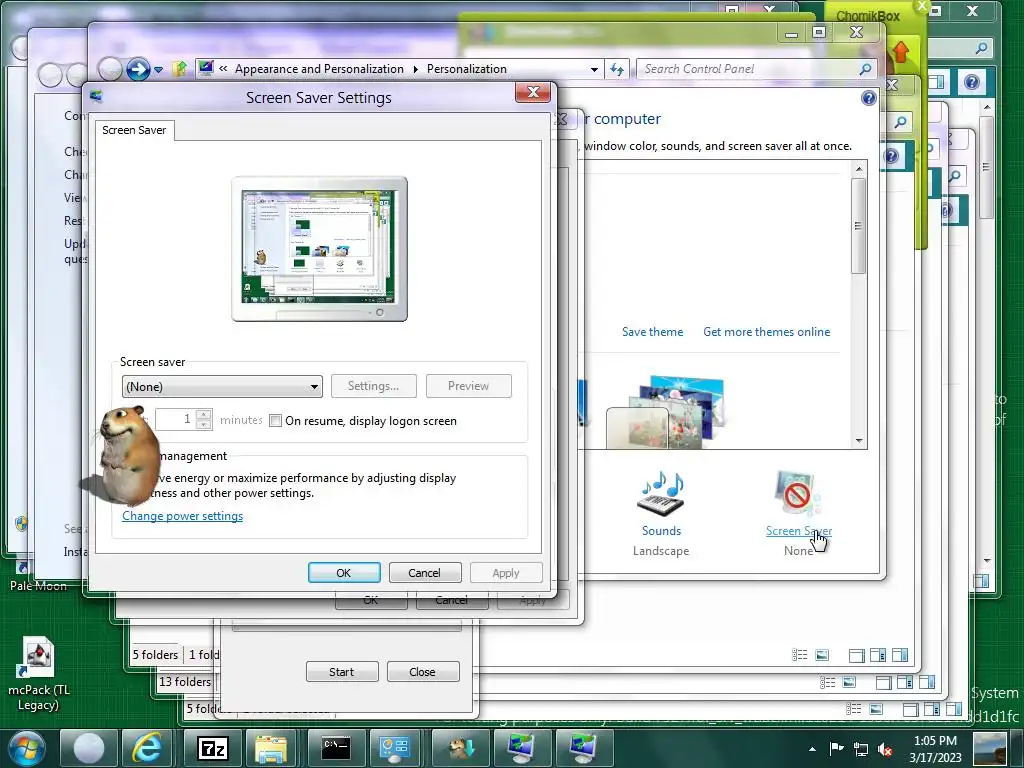Click Get more themes online link
This screenshot has height=768, width=1024.
point(767,332)
